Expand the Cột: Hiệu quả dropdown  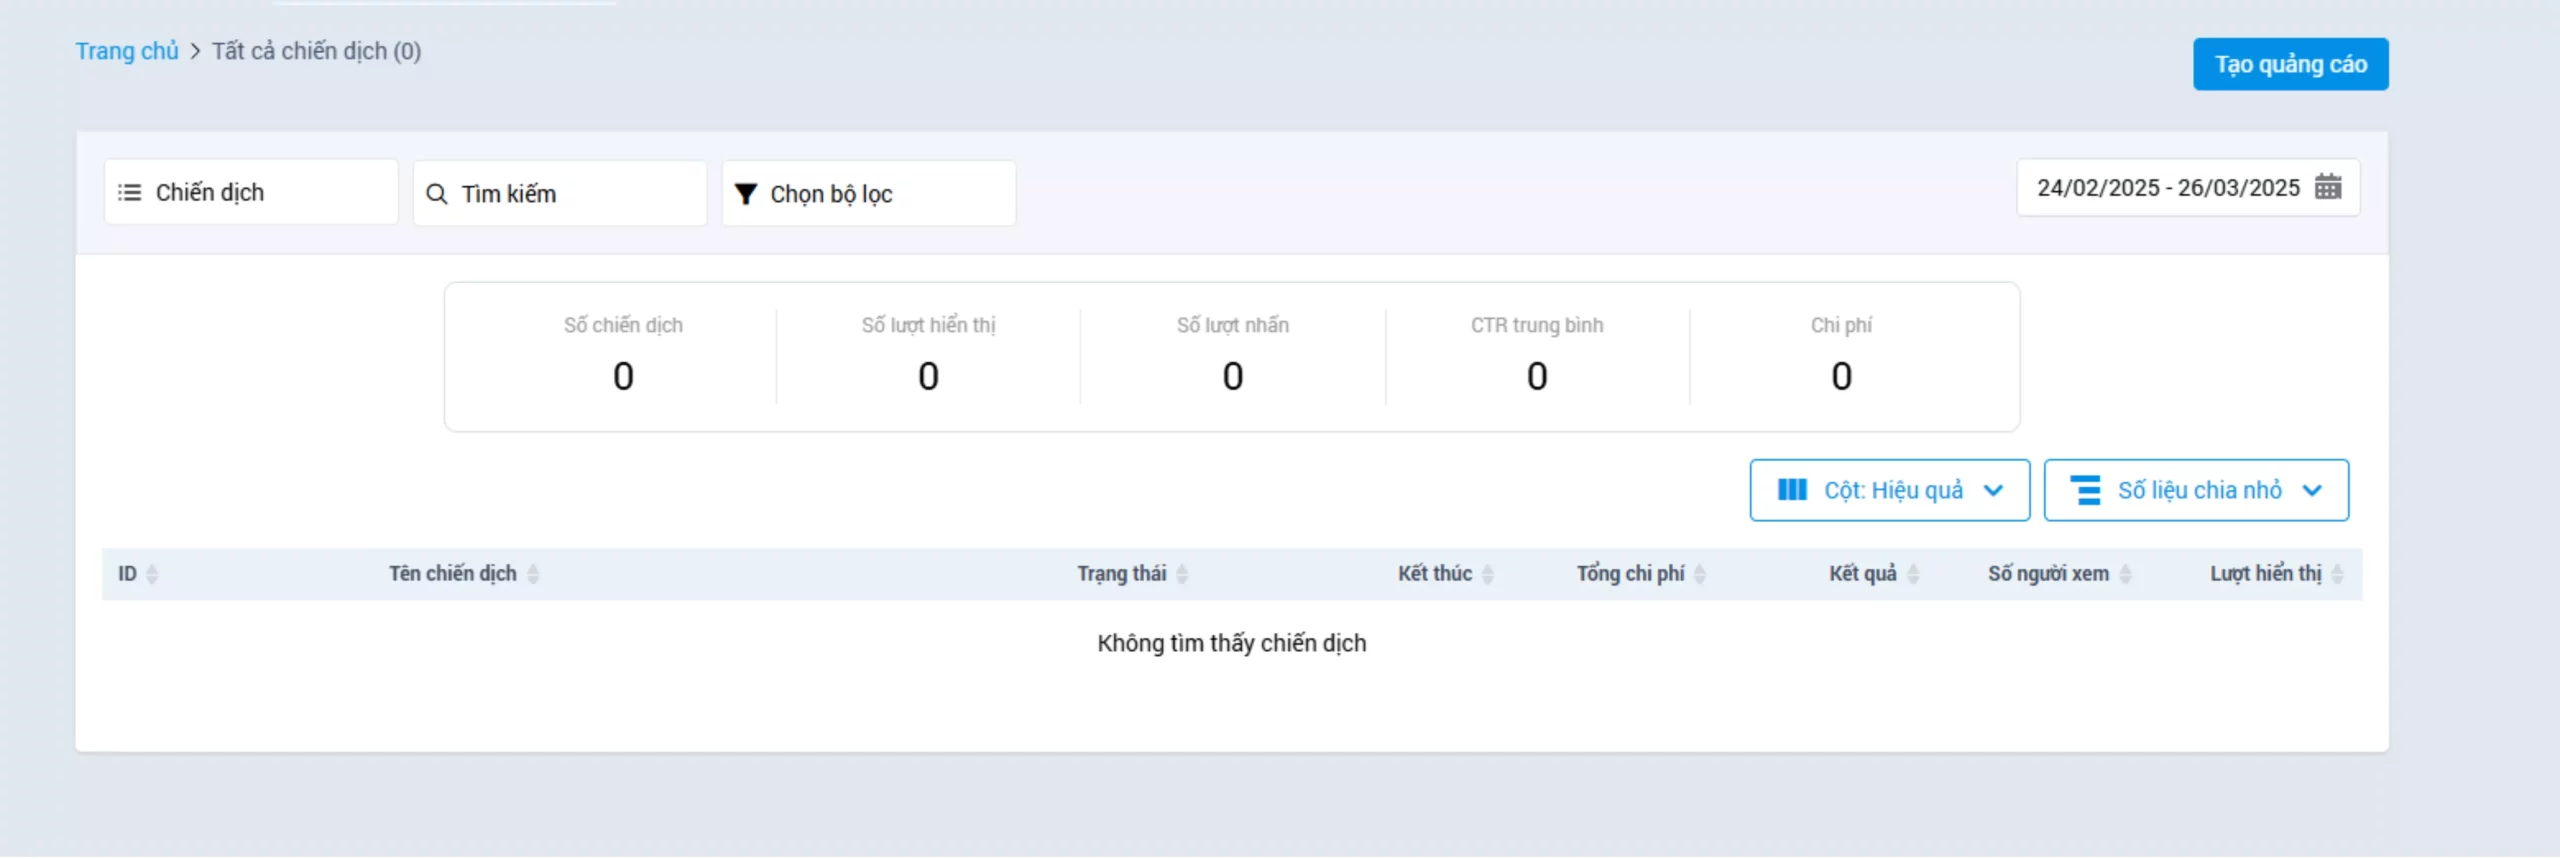tap(1993, 490)
